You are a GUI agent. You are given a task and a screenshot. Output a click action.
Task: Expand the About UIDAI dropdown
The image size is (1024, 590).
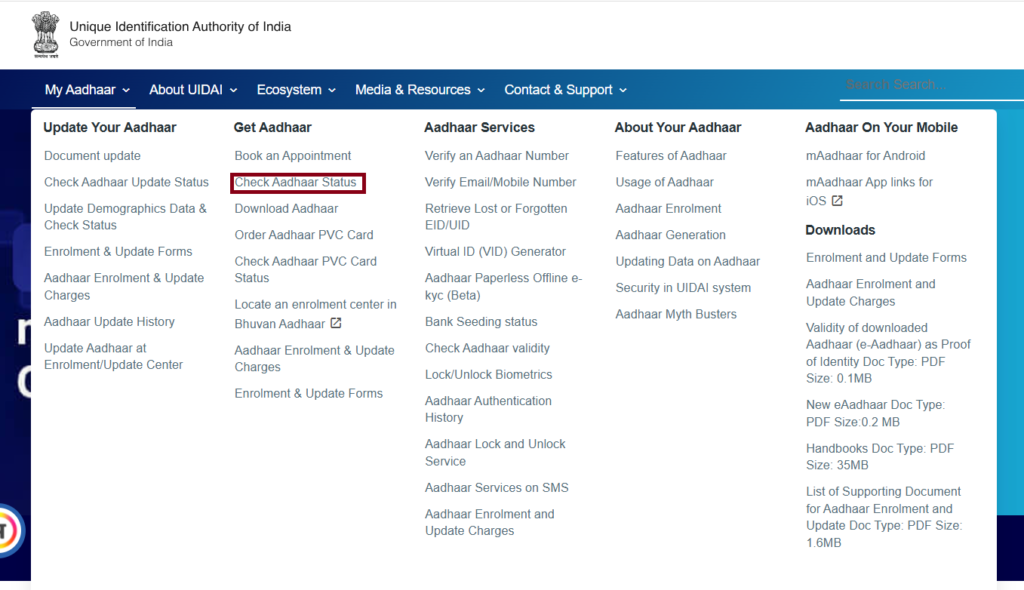pyautogui.click(x=193, y=90)
